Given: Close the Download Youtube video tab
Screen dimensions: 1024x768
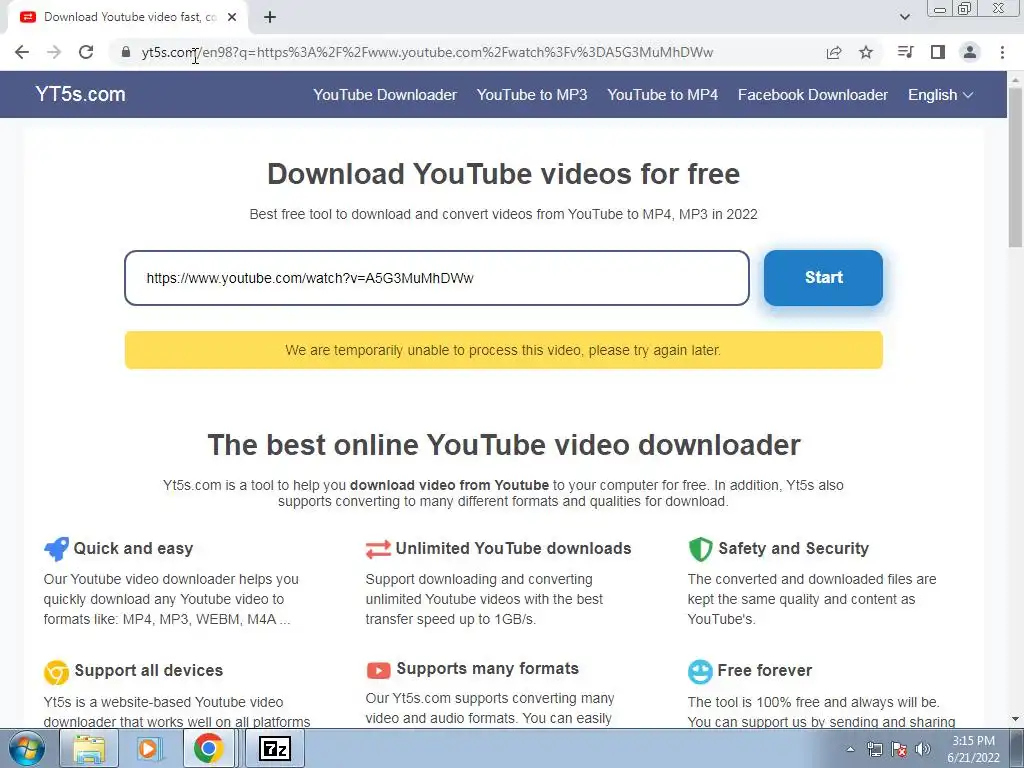Looking at the screenshot, I should [x=232, y=17].
